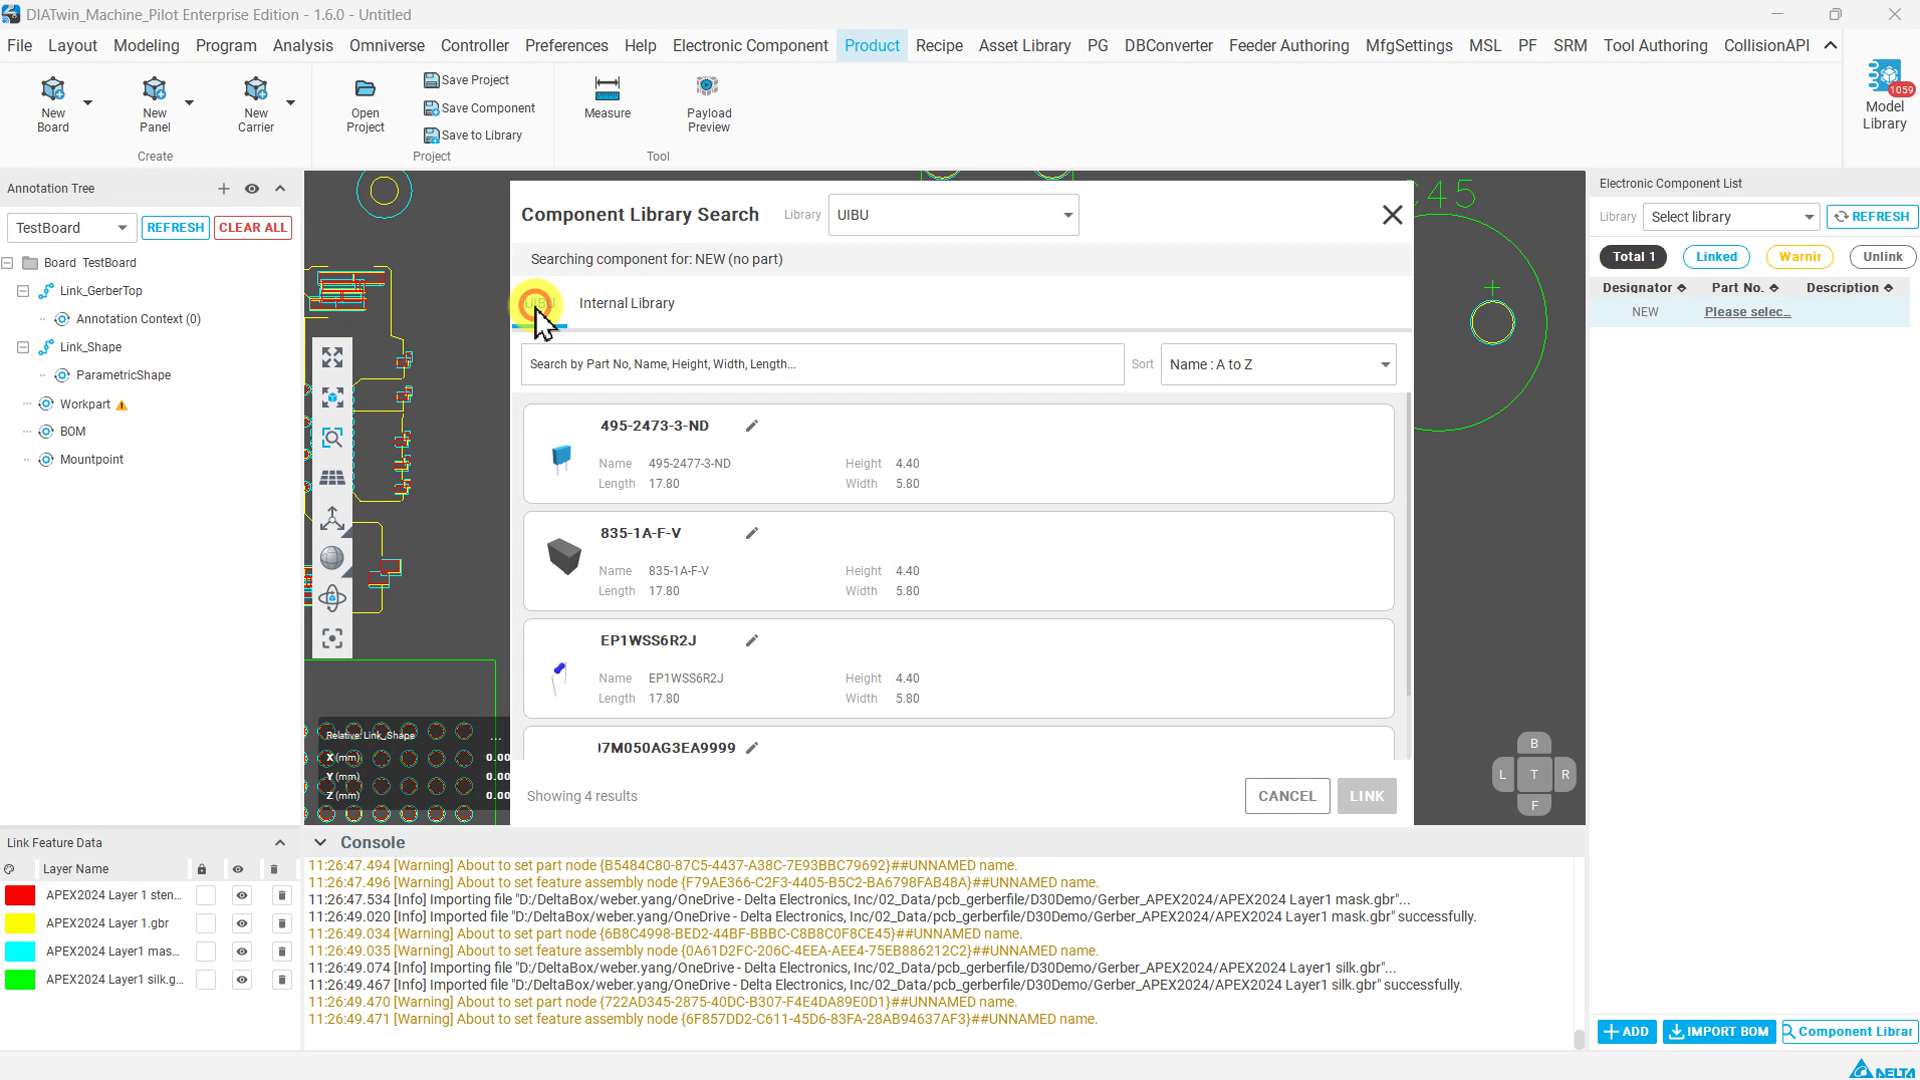Select the Measure tool
Image resolution: width=1920 pixels, height=1080 pixels.
(607, 98)
